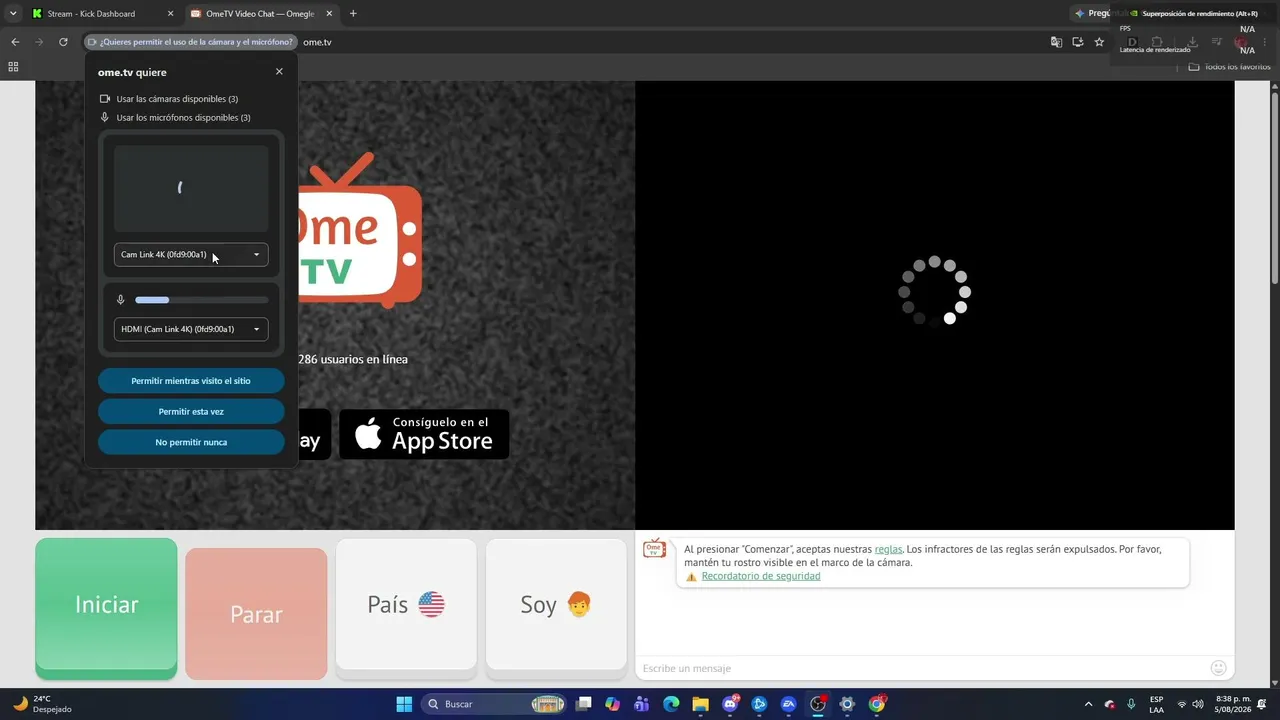The width and height of the screenshot is (1280, 720).
Task: Go back in browser history
Action: click(x=15, y=42)
